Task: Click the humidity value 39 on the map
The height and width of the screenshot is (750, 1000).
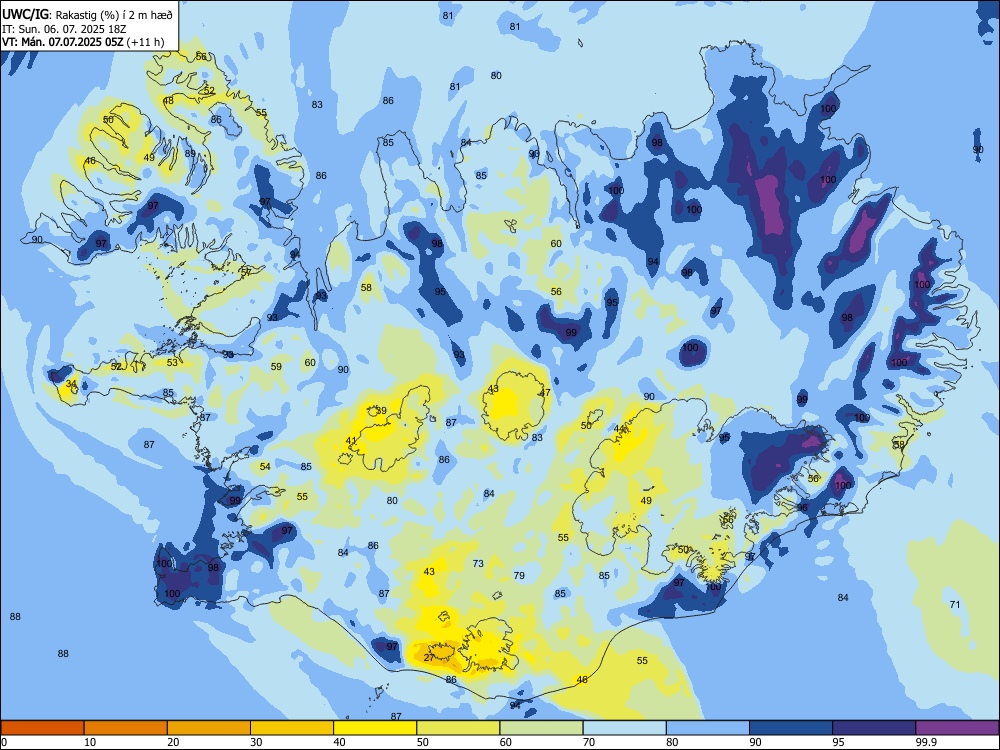Action: (x=381, y=411)
